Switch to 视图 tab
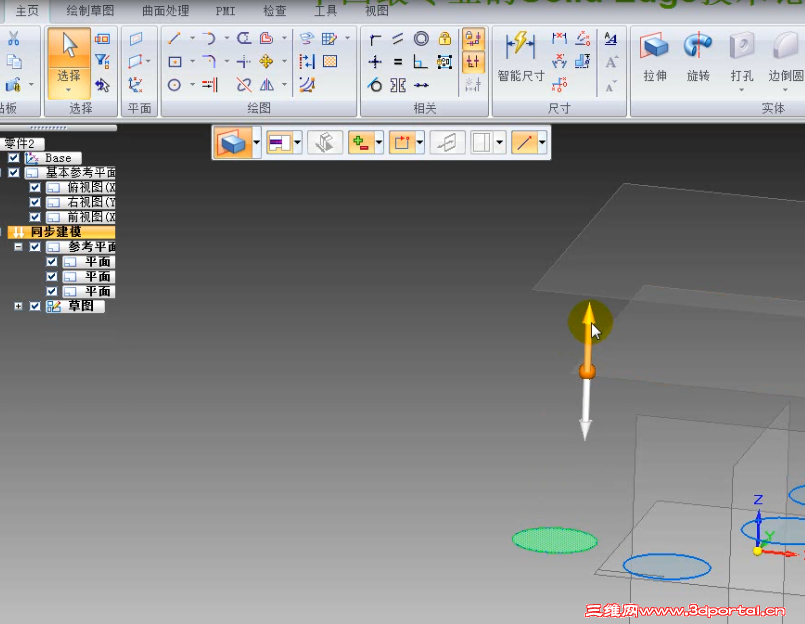The image size is (805, 624). [x=376, y=11]
